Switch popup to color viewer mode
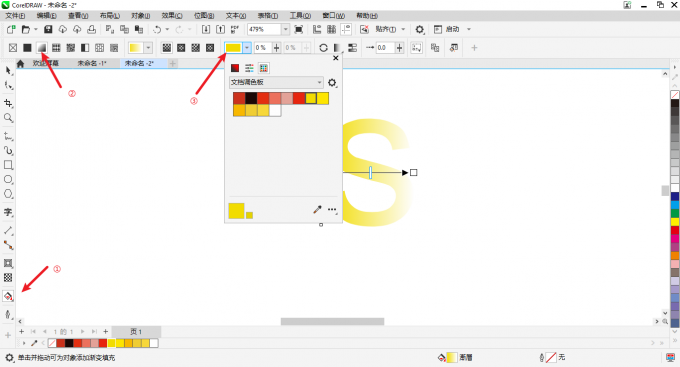This screenshot has height=367, width=680. click(235, 68)
